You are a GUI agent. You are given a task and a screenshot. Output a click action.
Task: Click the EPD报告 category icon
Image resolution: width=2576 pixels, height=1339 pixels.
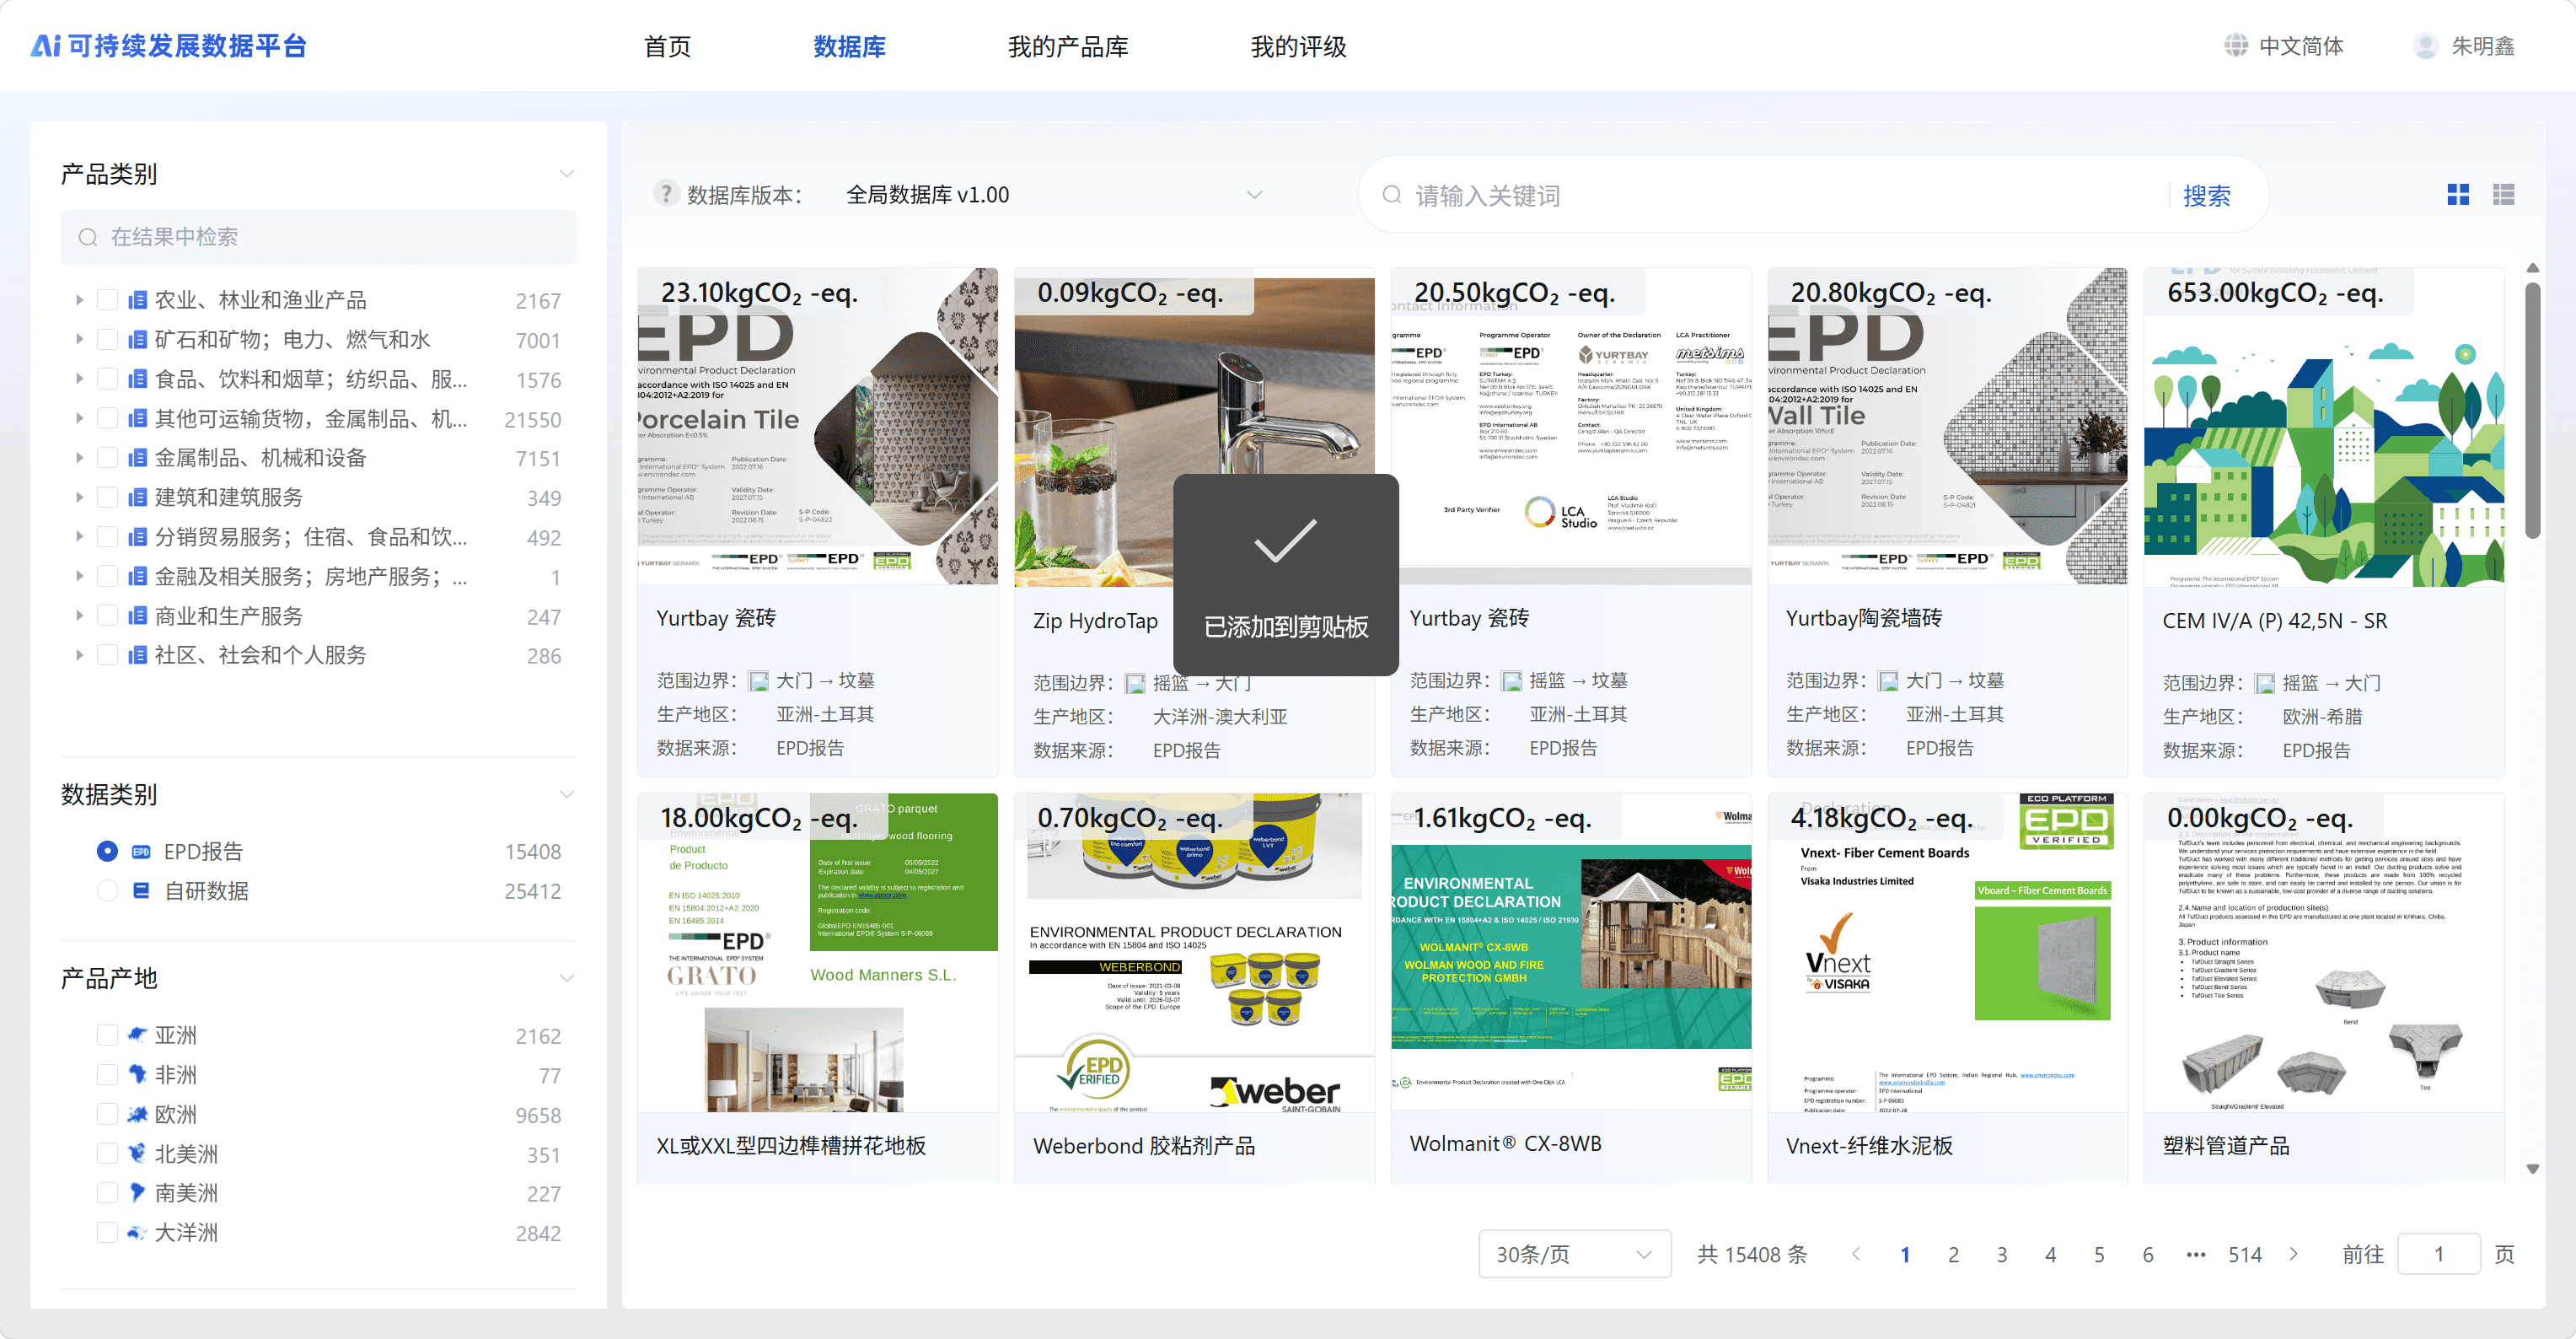click(141, 851)
